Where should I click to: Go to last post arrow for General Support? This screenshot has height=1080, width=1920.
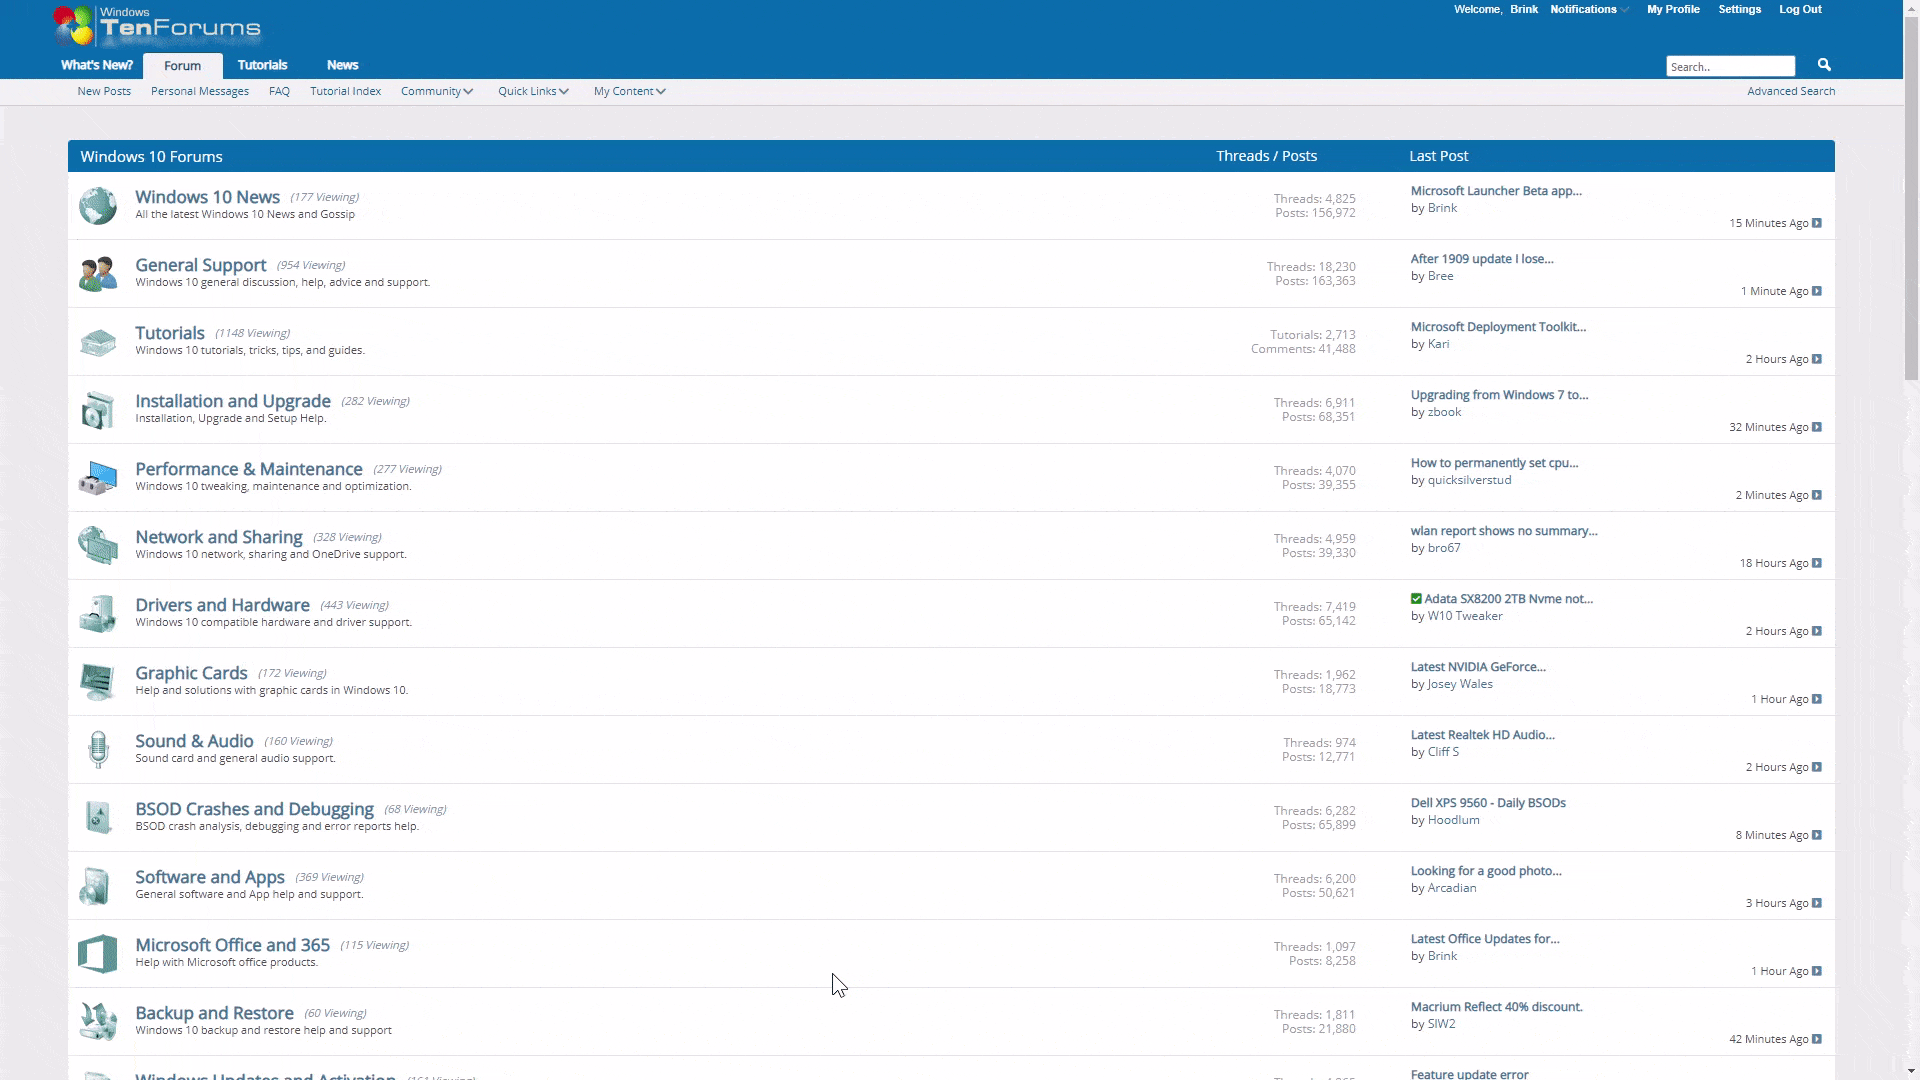coord(1817,291)
